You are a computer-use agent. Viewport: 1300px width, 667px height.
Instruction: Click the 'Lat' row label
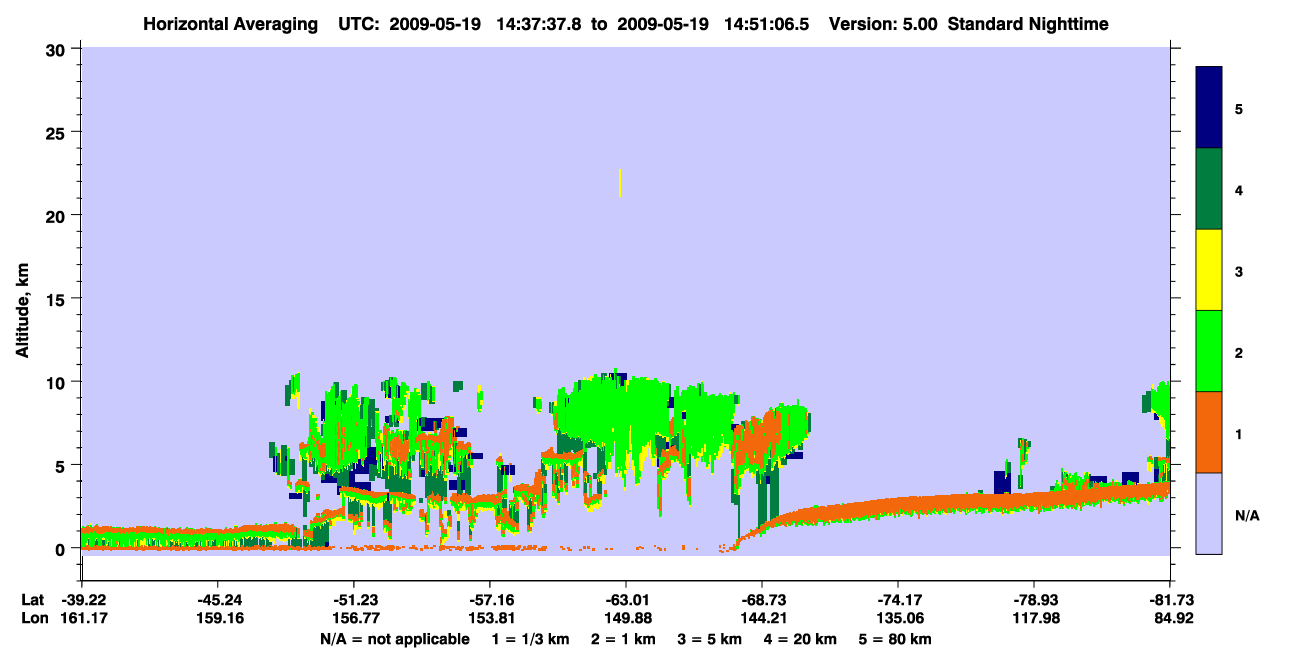(x=32, y=600)
